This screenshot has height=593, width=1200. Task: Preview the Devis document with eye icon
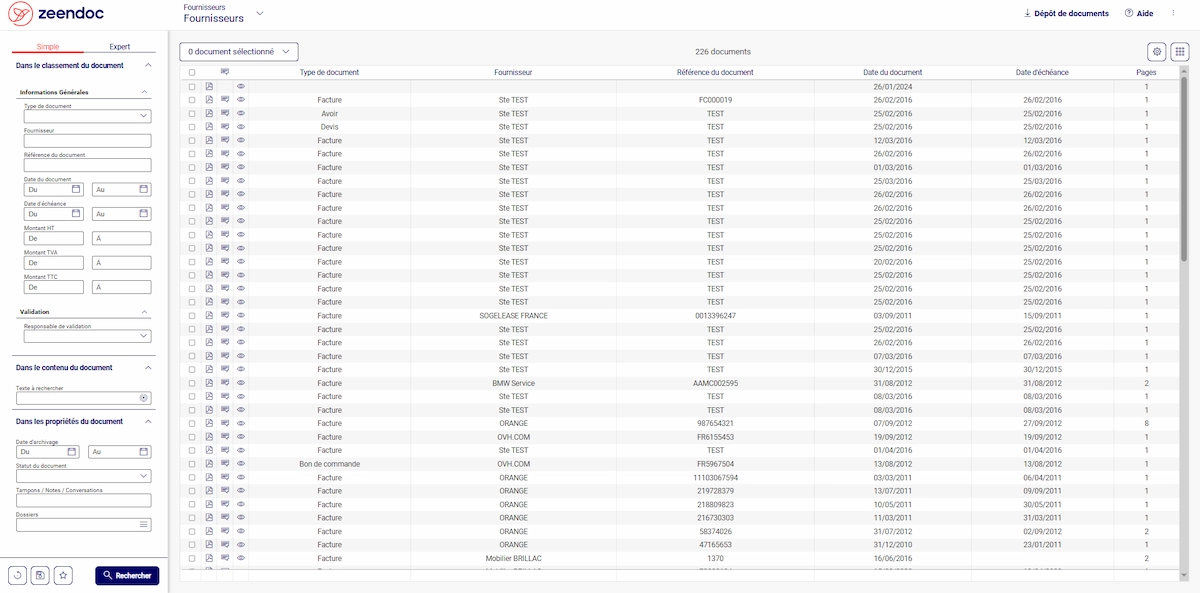(x=241, y=127)
